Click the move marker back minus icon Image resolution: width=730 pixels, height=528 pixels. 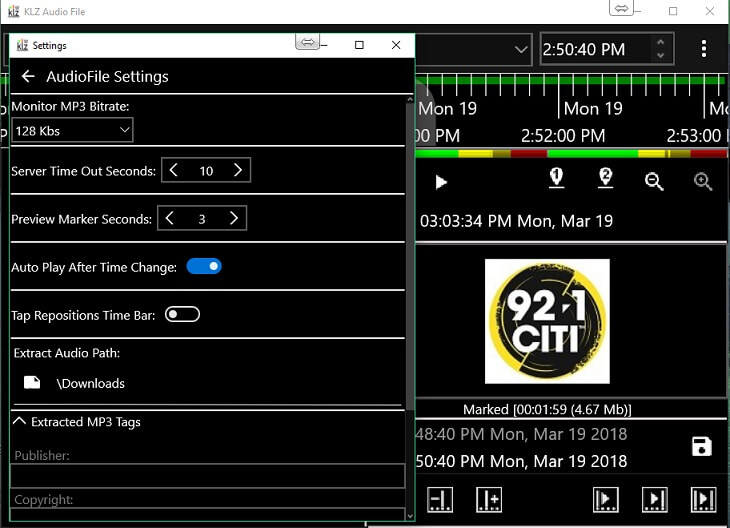pos(440,500)
